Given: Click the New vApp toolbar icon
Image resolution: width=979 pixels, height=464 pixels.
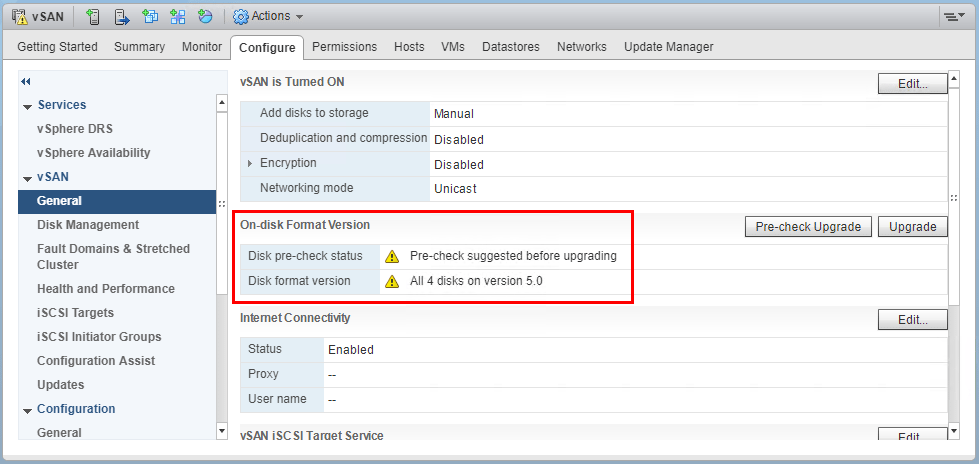Looking at the screenshot, I should coord(177,16).
